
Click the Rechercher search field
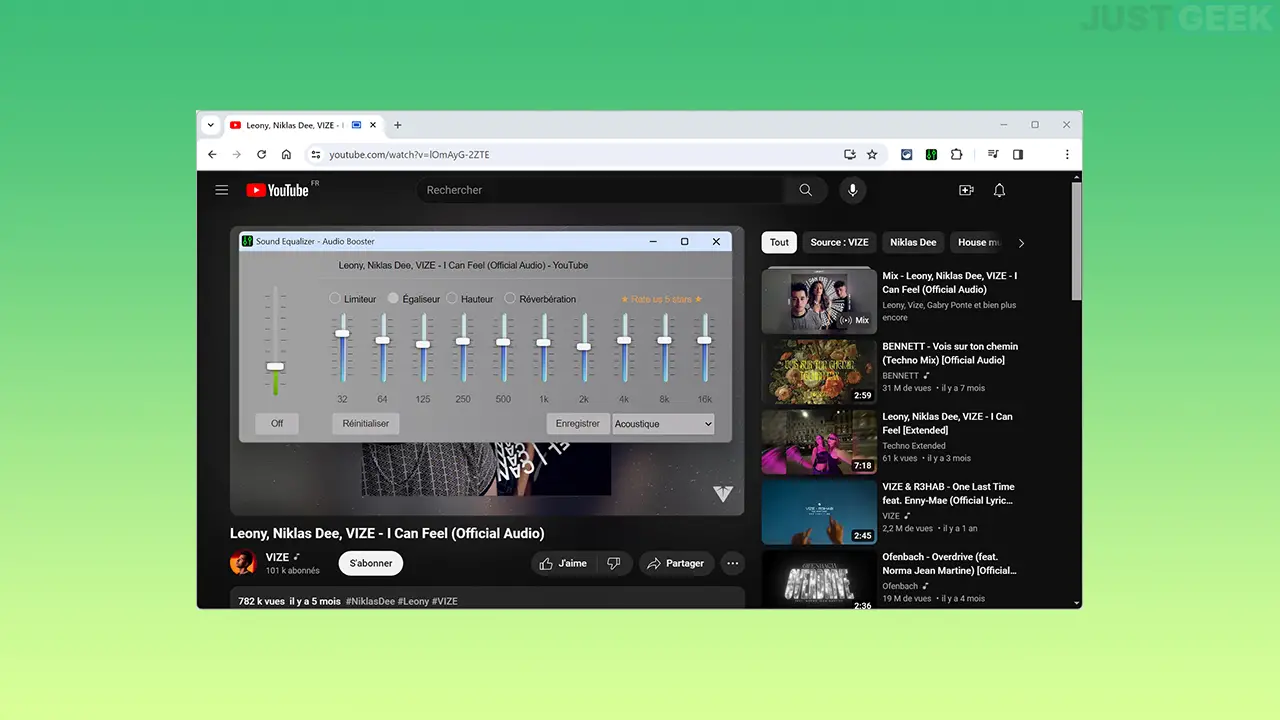600,190
